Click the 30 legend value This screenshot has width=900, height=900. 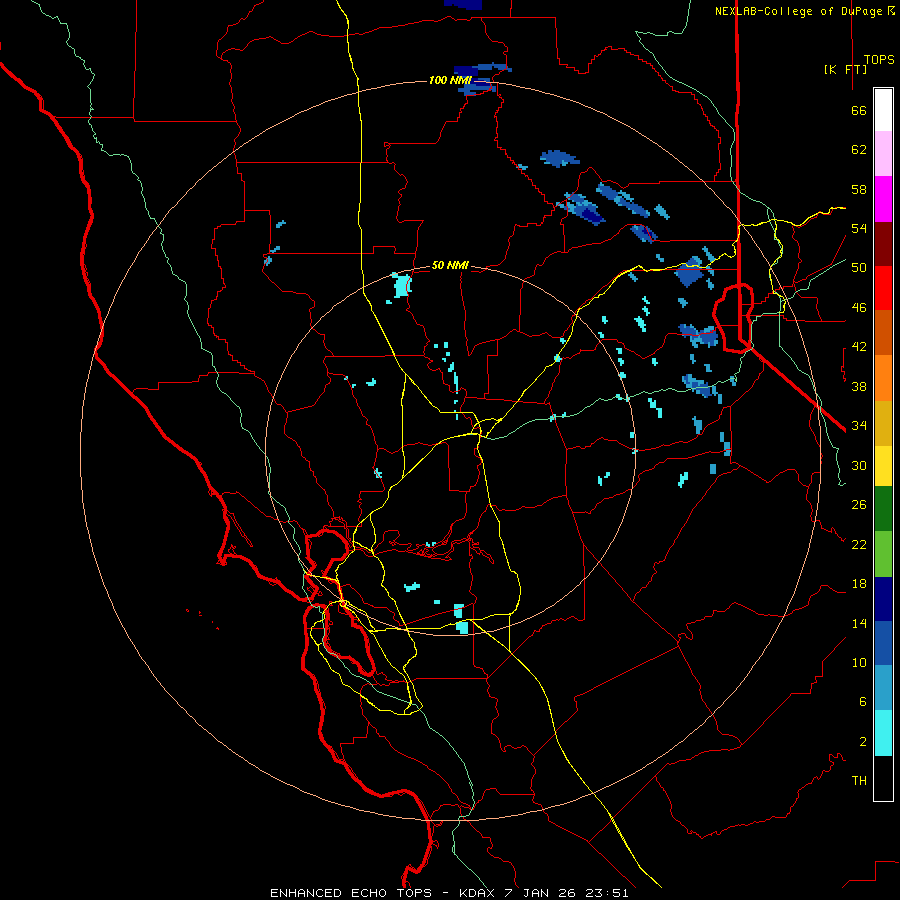(859, 465)
